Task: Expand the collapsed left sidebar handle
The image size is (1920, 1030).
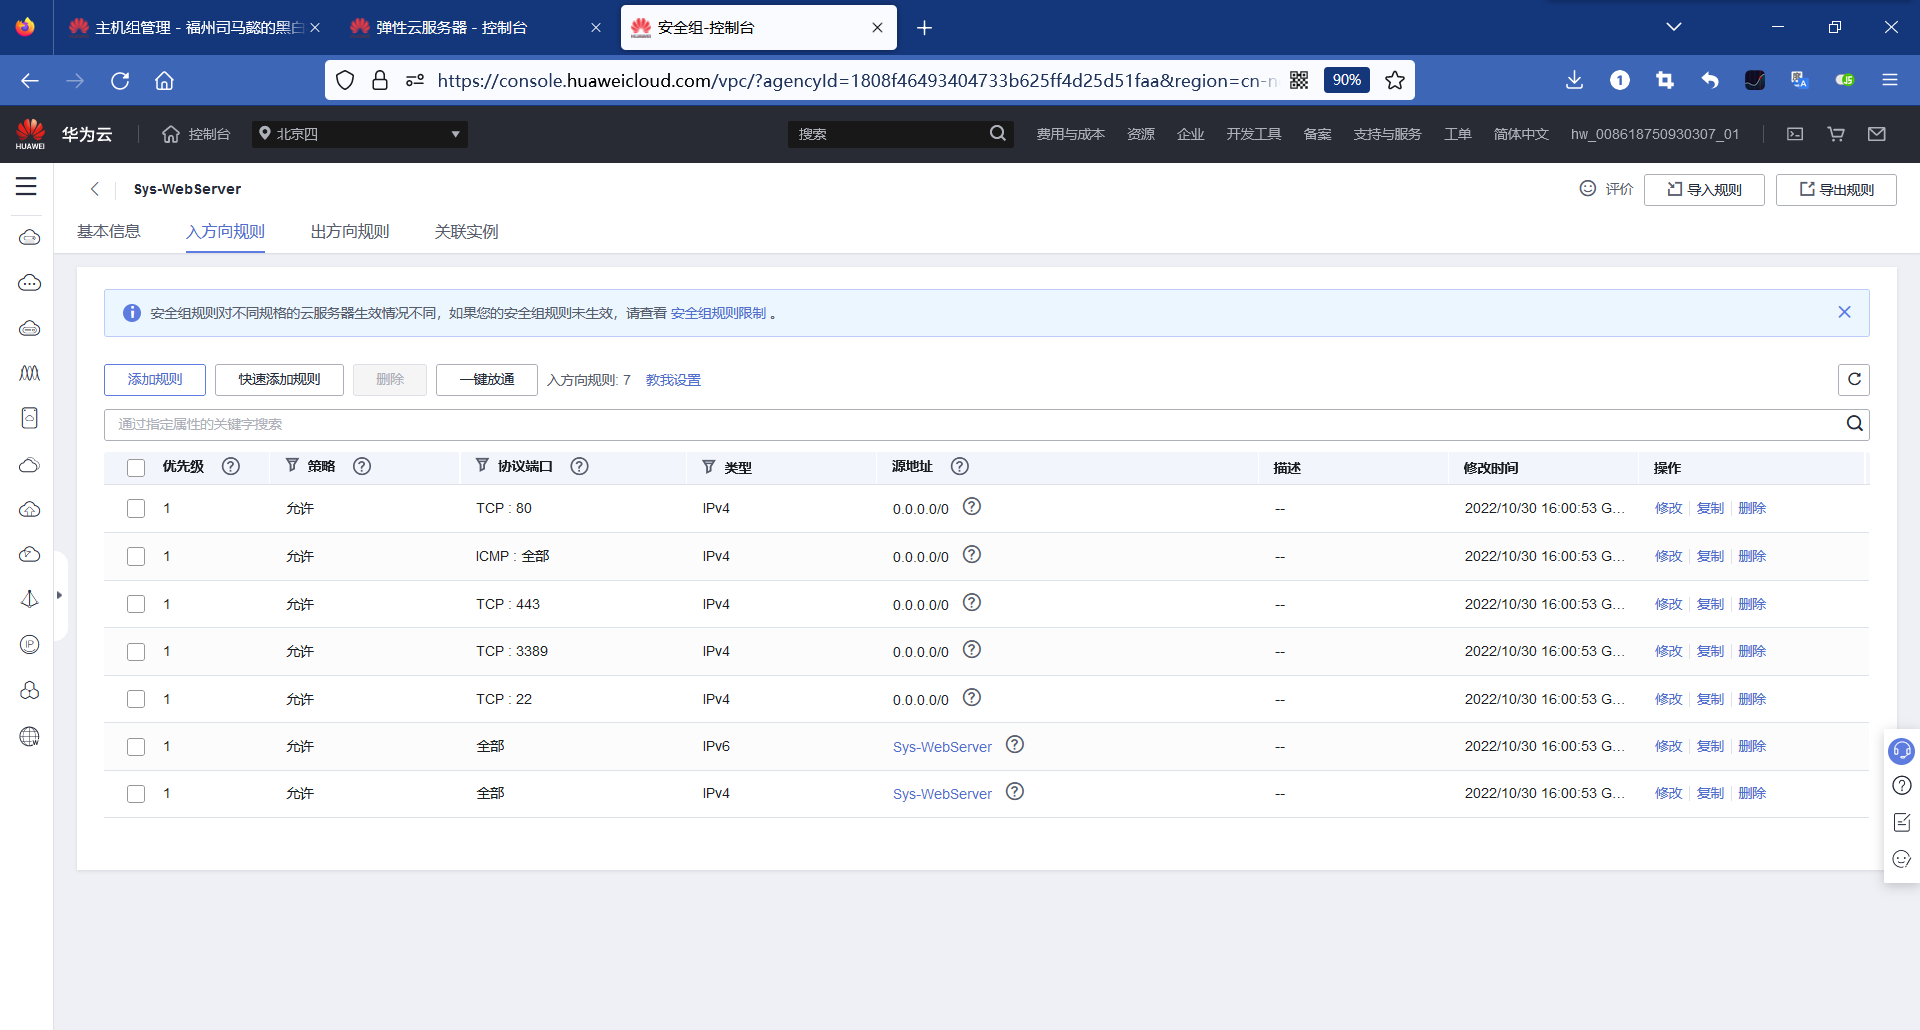Action: pyautogui.click(x=59, y=595)
